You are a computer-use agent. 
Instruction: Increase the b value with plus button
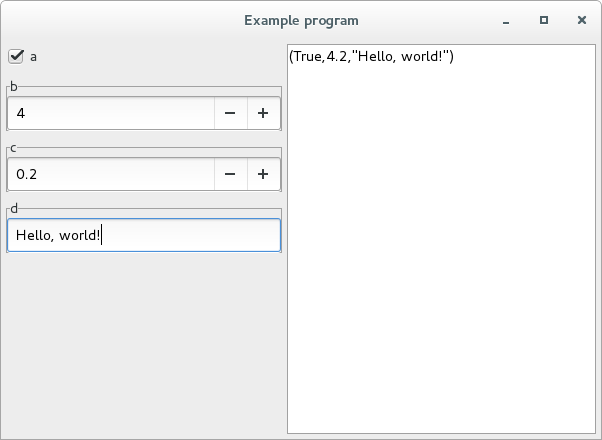(x=264, y=113)
